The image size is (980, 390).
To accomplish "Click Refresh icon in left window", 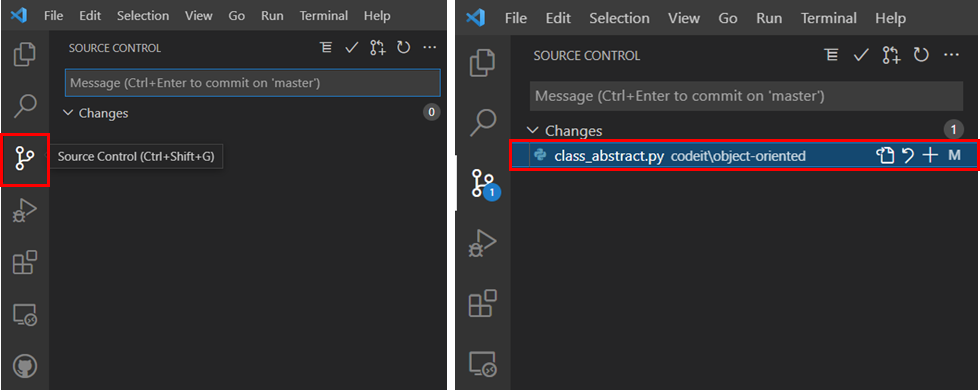I will (x=403, y=48).
